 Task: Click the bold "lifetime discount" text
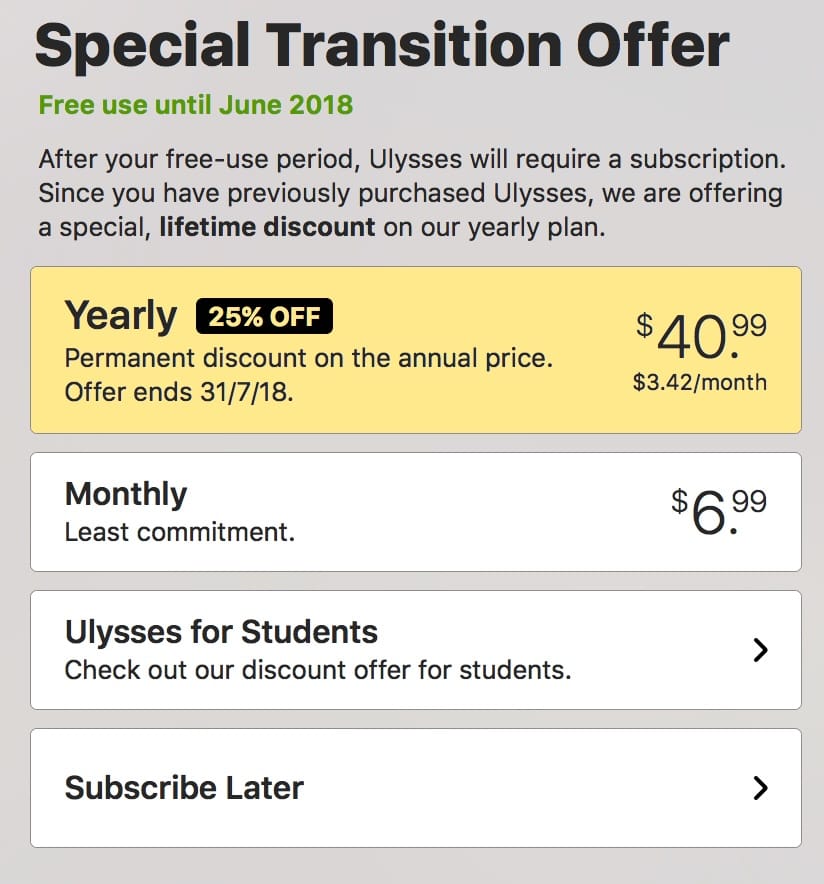coord(267,226)
